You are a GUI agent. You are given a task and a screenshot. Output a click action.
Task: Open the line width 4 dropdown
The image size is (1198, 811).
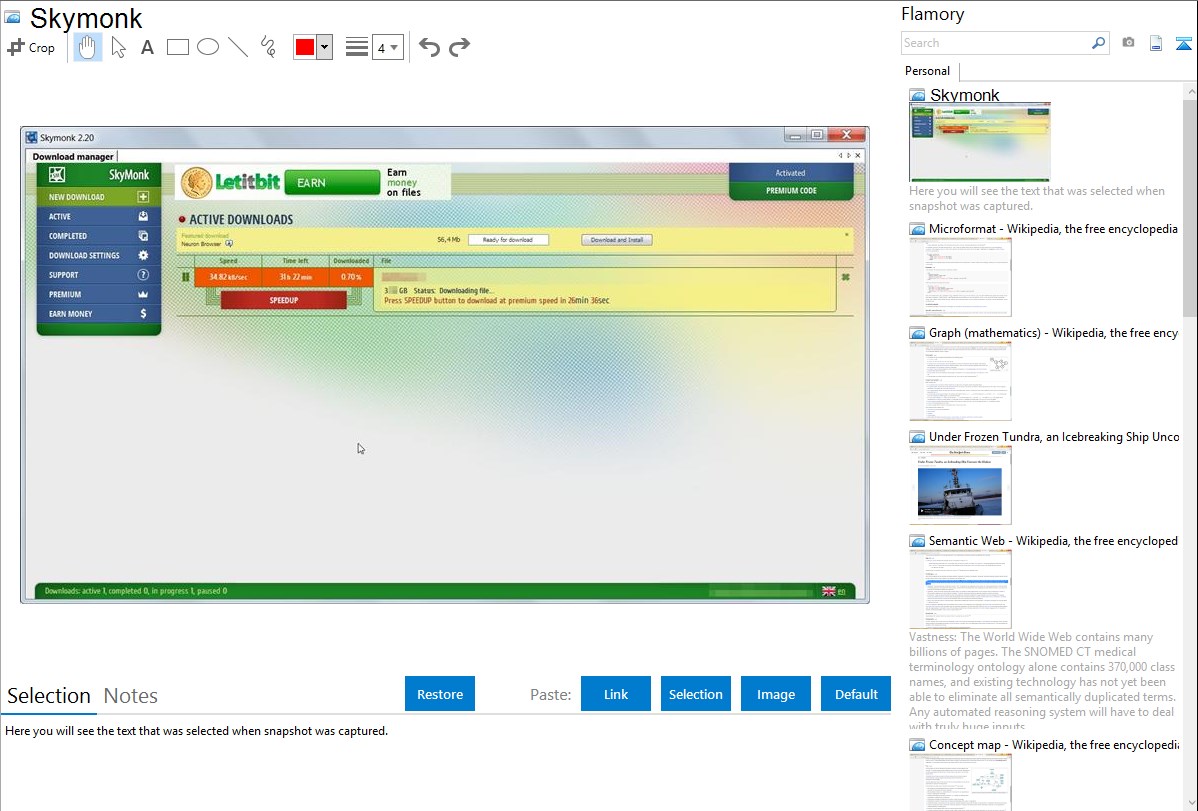(x=387, y=47)
